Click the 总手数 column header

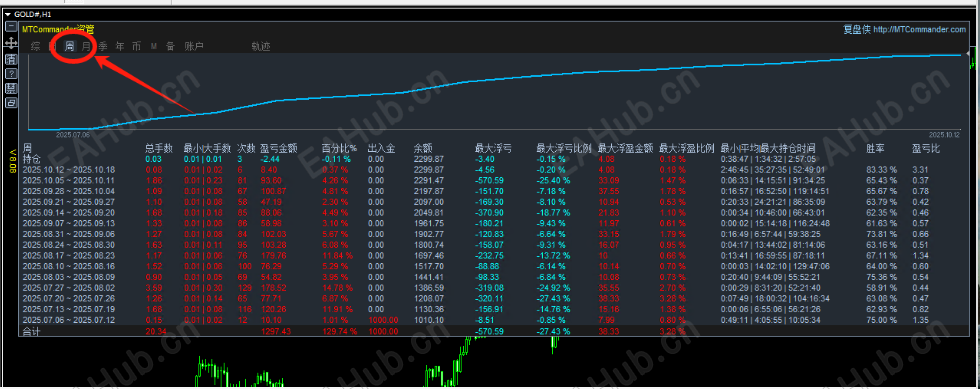tap(159, 149)
